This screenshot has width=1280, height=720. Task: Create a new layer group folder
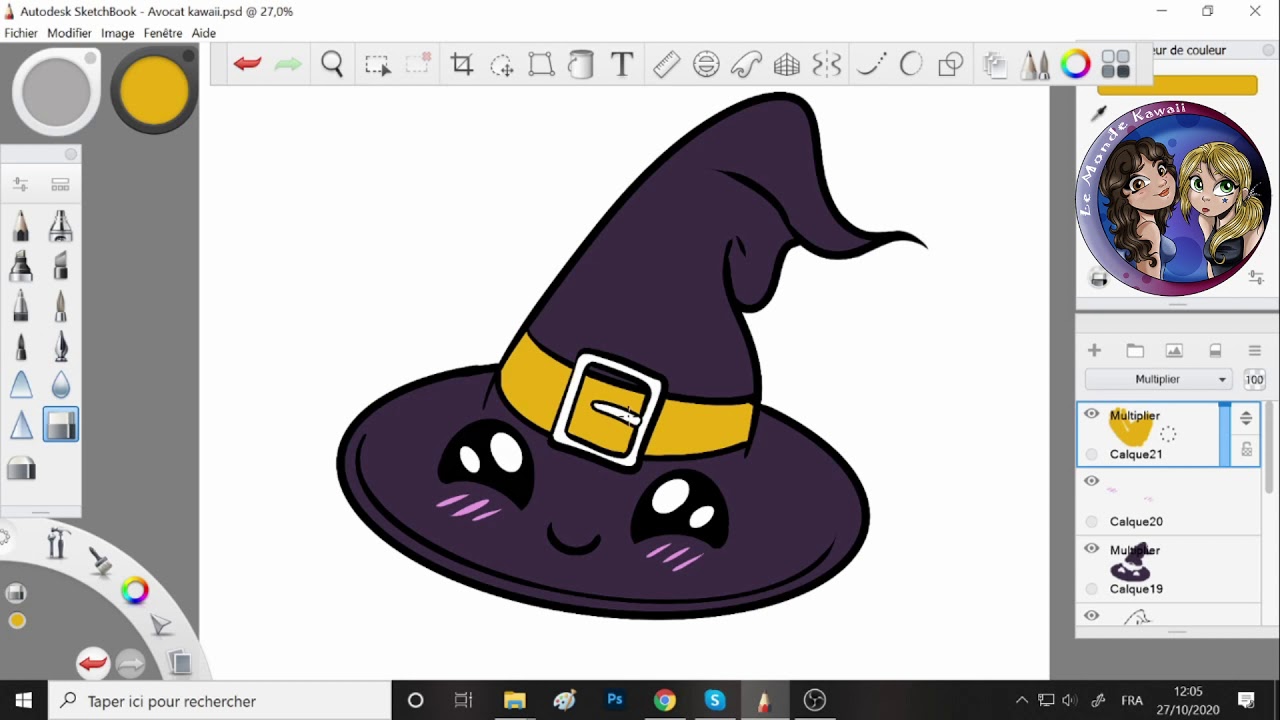point(1134,351)
